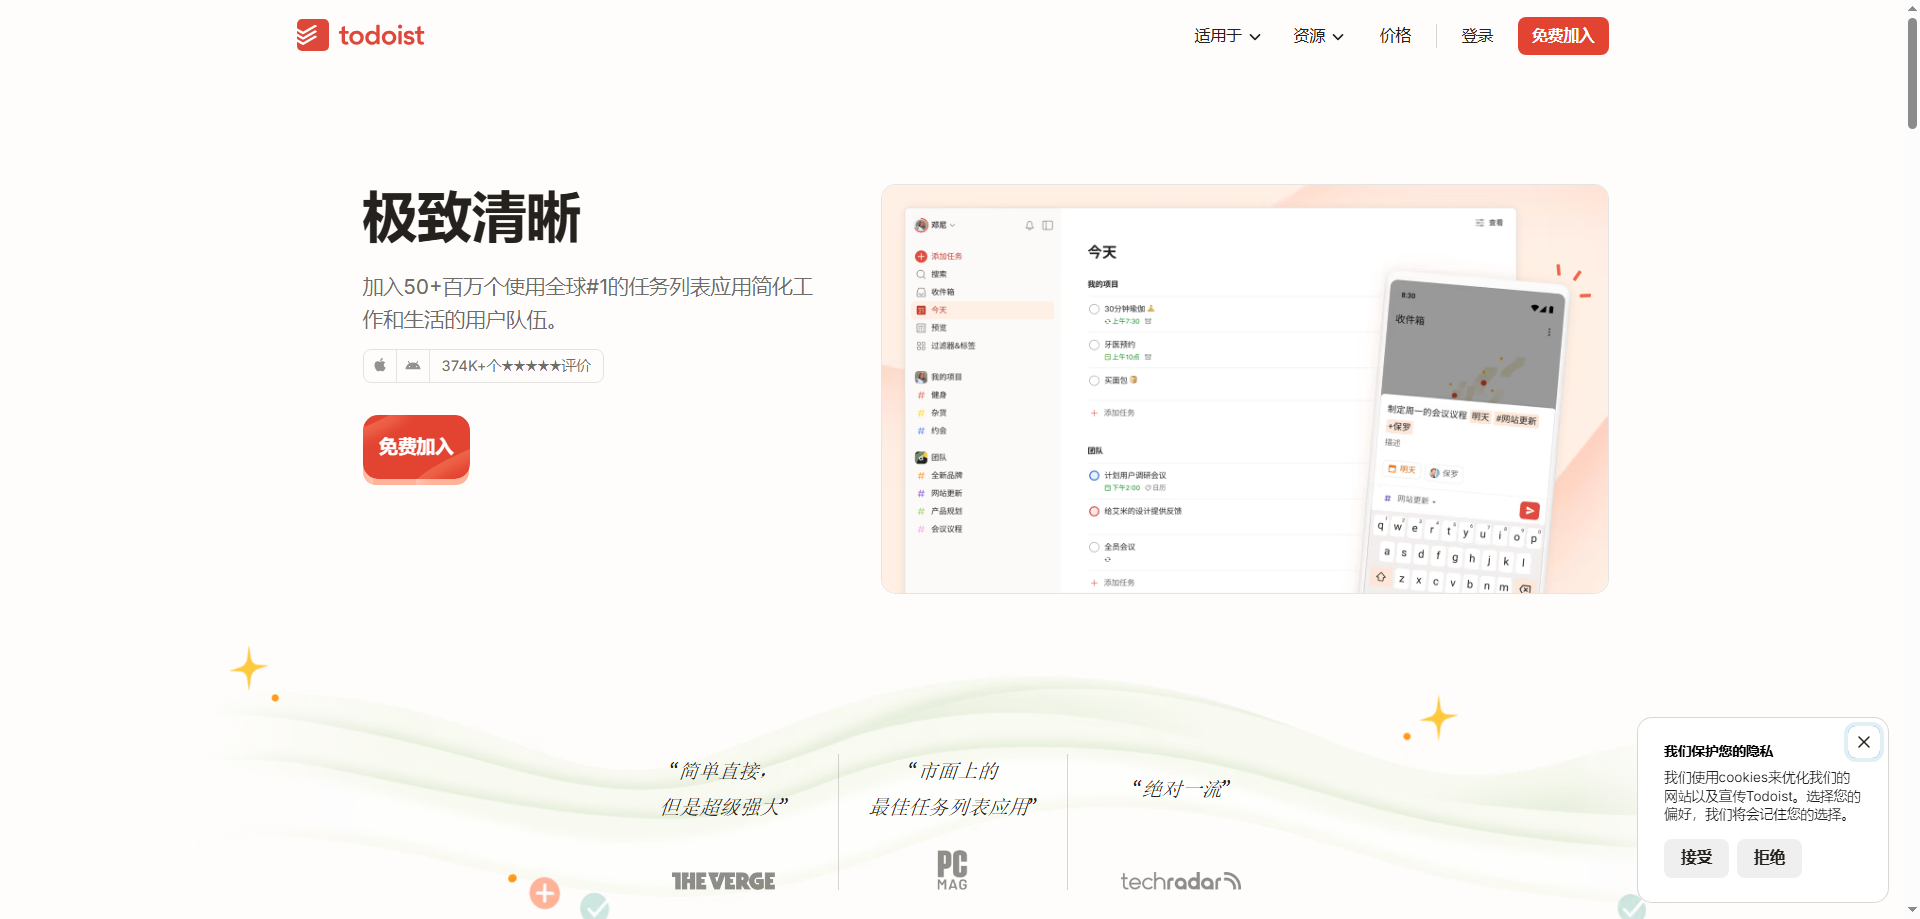Select the Apple logo near the ratings
This screenshot has height=919, width=1920.
point(379,365)
